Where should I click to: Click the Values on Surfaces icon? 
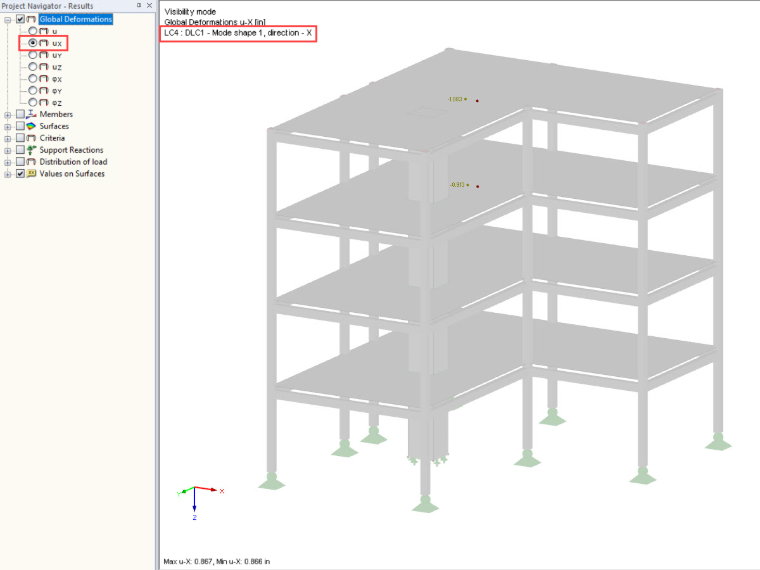point(31,174)
